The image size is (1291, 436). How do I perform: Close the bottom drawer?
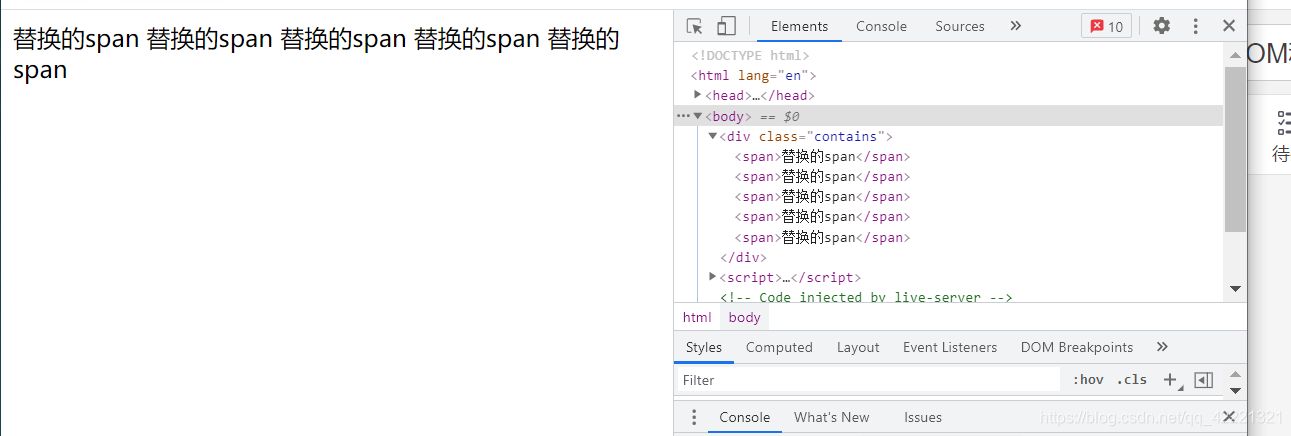[1229, 416]
